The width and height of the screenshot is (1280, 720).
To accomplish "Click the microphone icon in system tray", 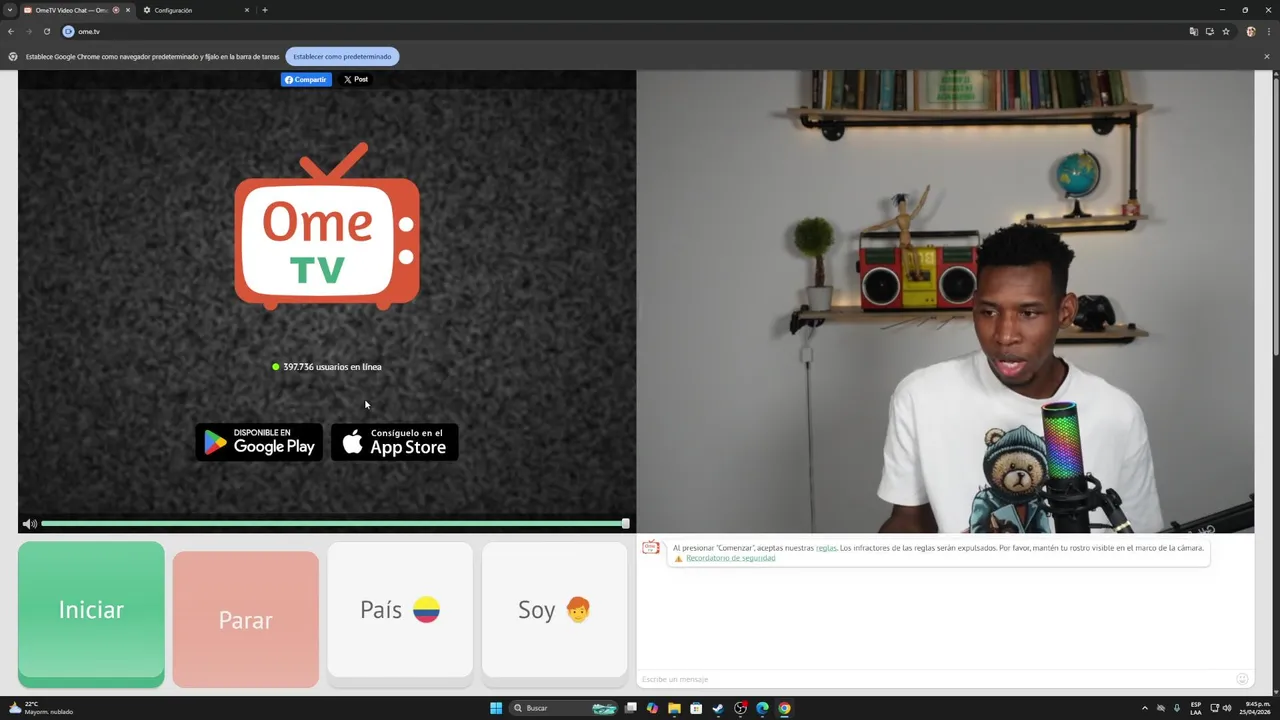I will 1177,708.
